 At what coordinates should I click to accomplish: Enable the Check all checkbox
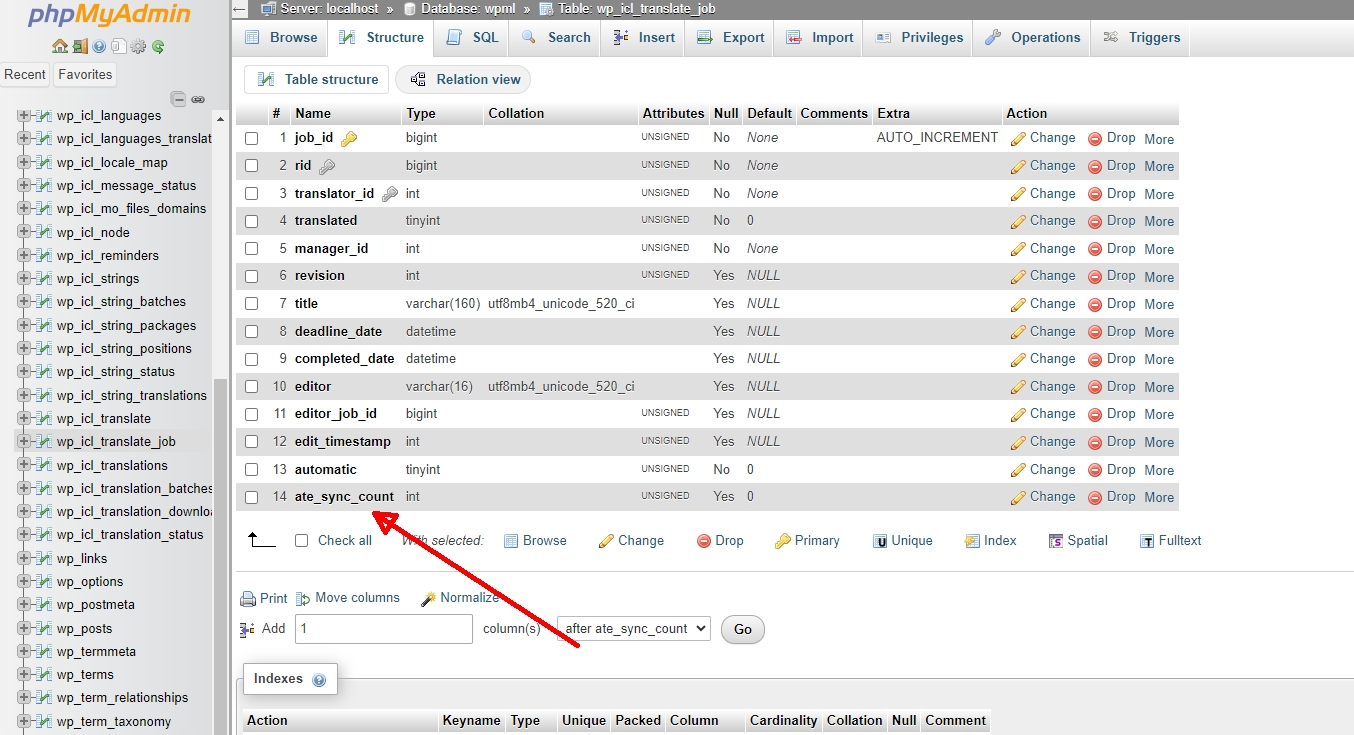coord(301,541)
